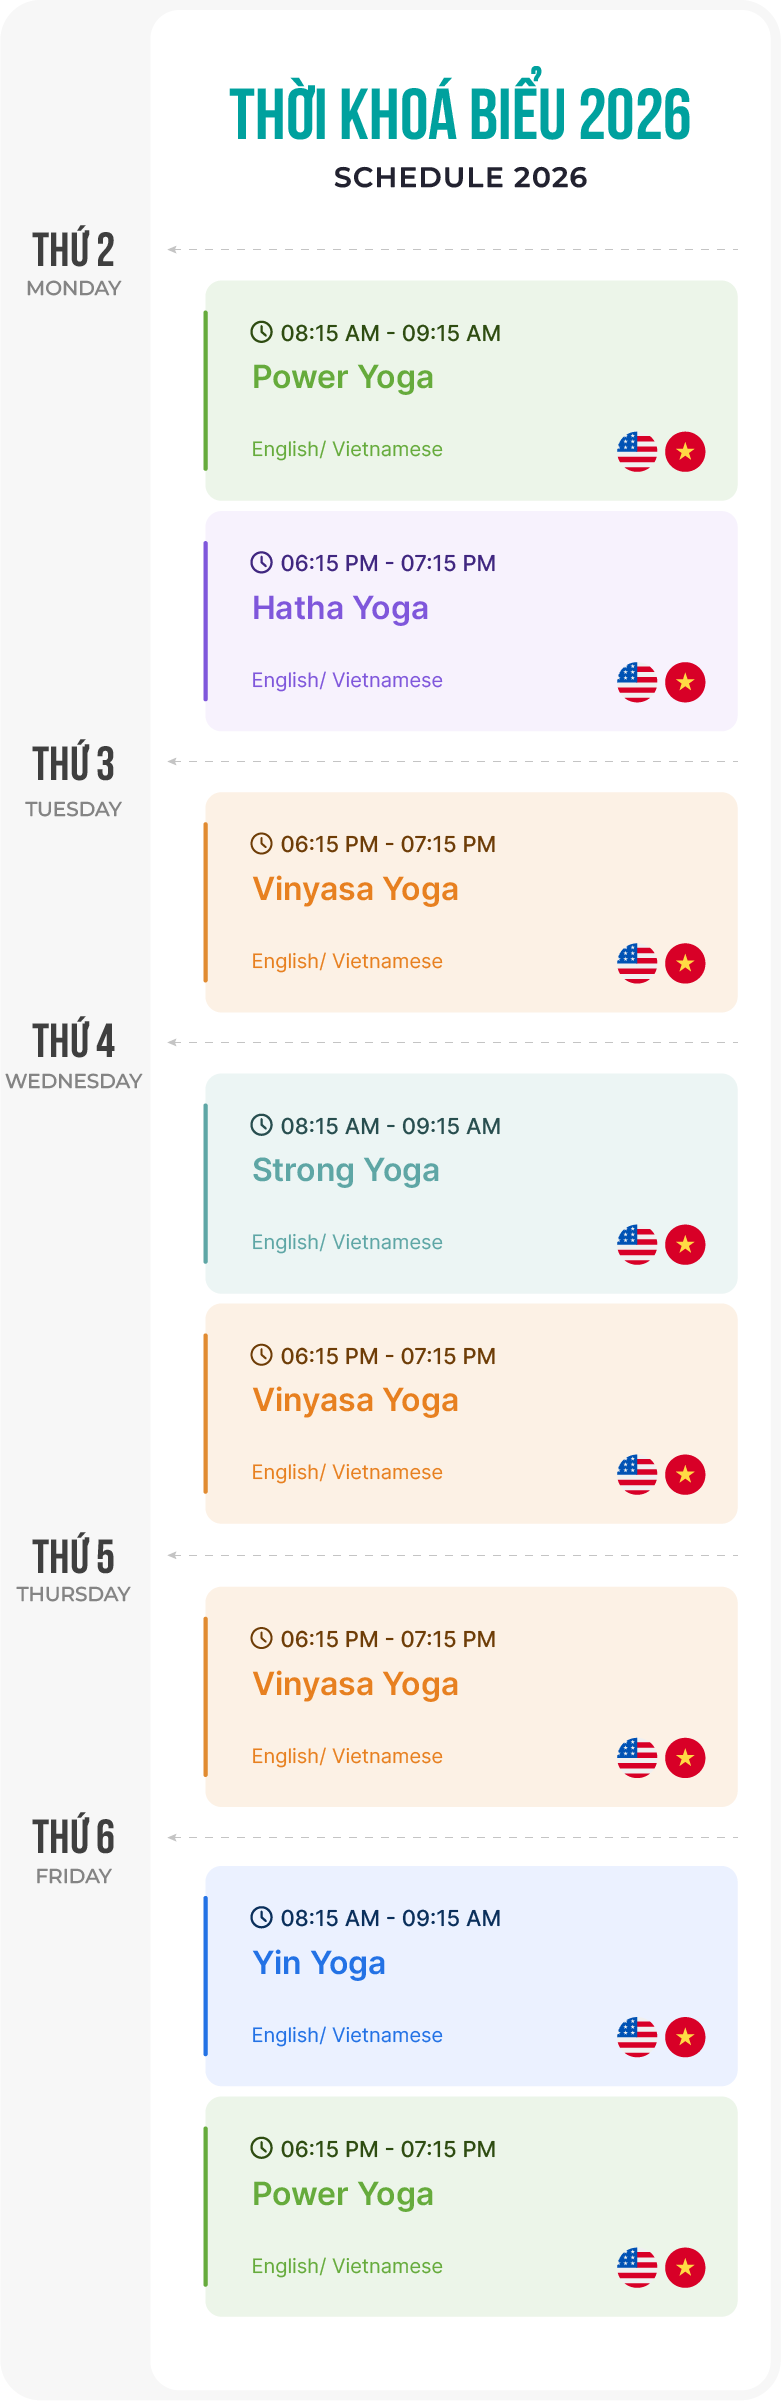
Task: Click the Tuesday Vinyasa Yoga class title
Action: [x=355, y=889]
